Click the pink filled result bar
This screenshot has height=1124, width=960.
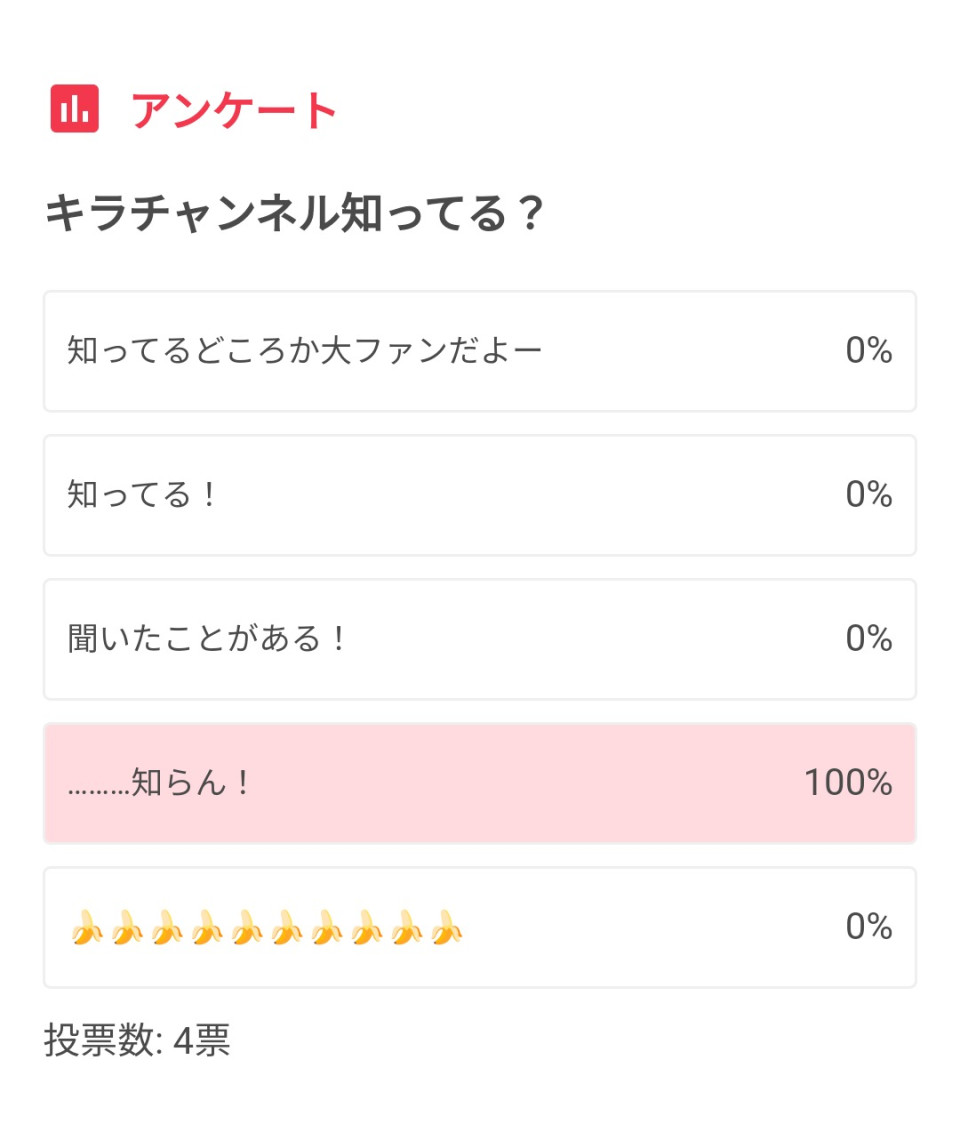pyautogui.click(x=480, y=784)
